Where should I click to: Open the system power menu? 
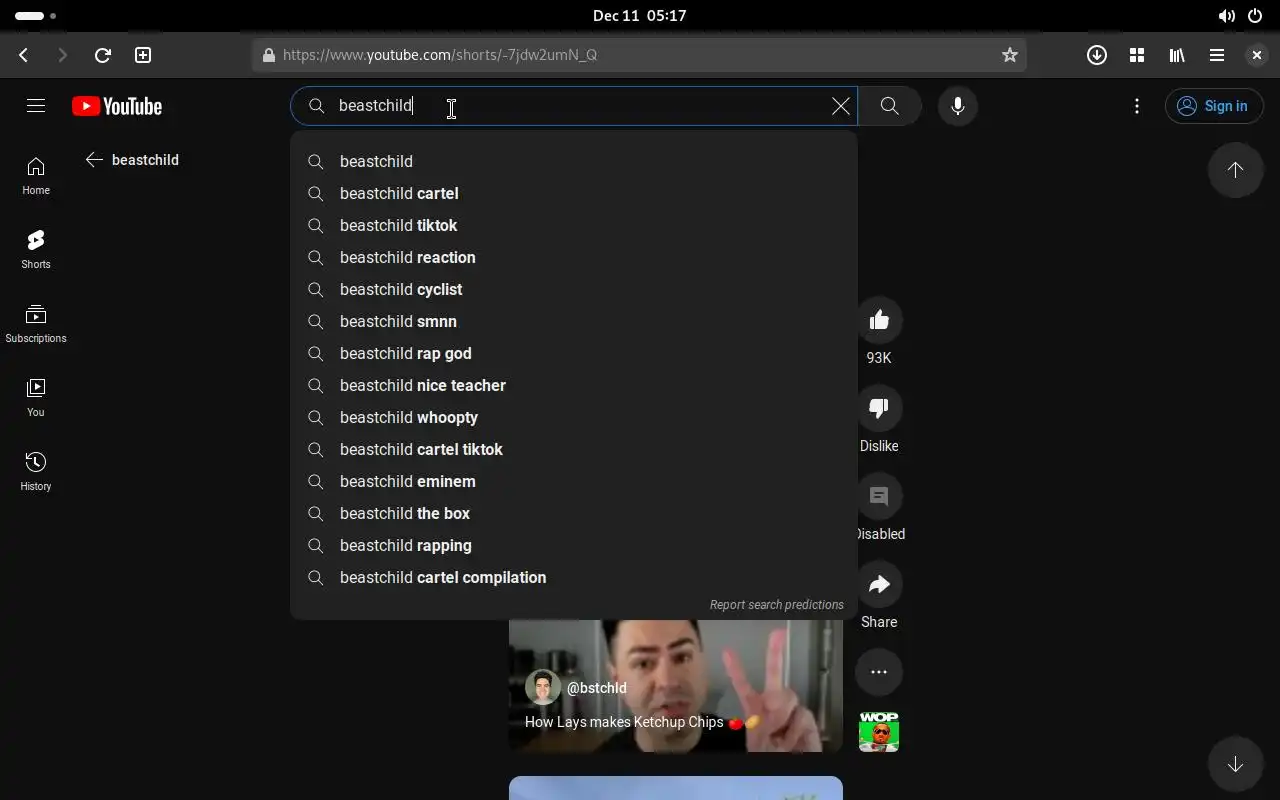pos(1256,16)
